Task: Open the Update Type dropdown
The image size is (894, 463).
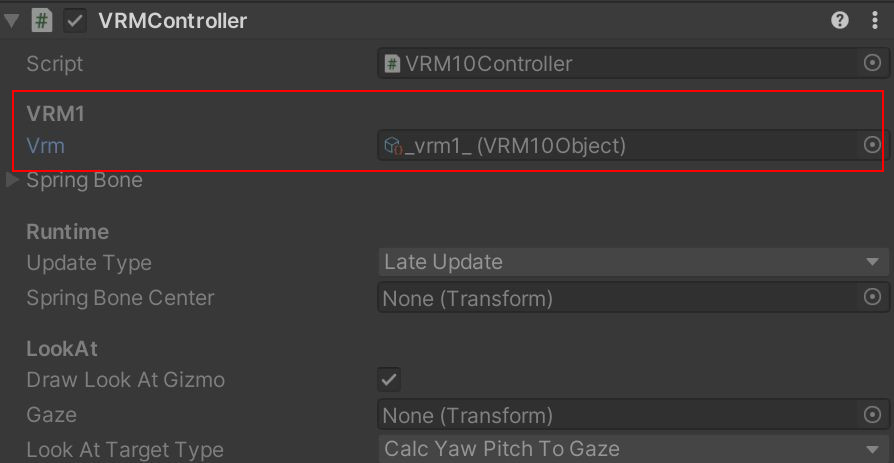Action: point(633,262)
